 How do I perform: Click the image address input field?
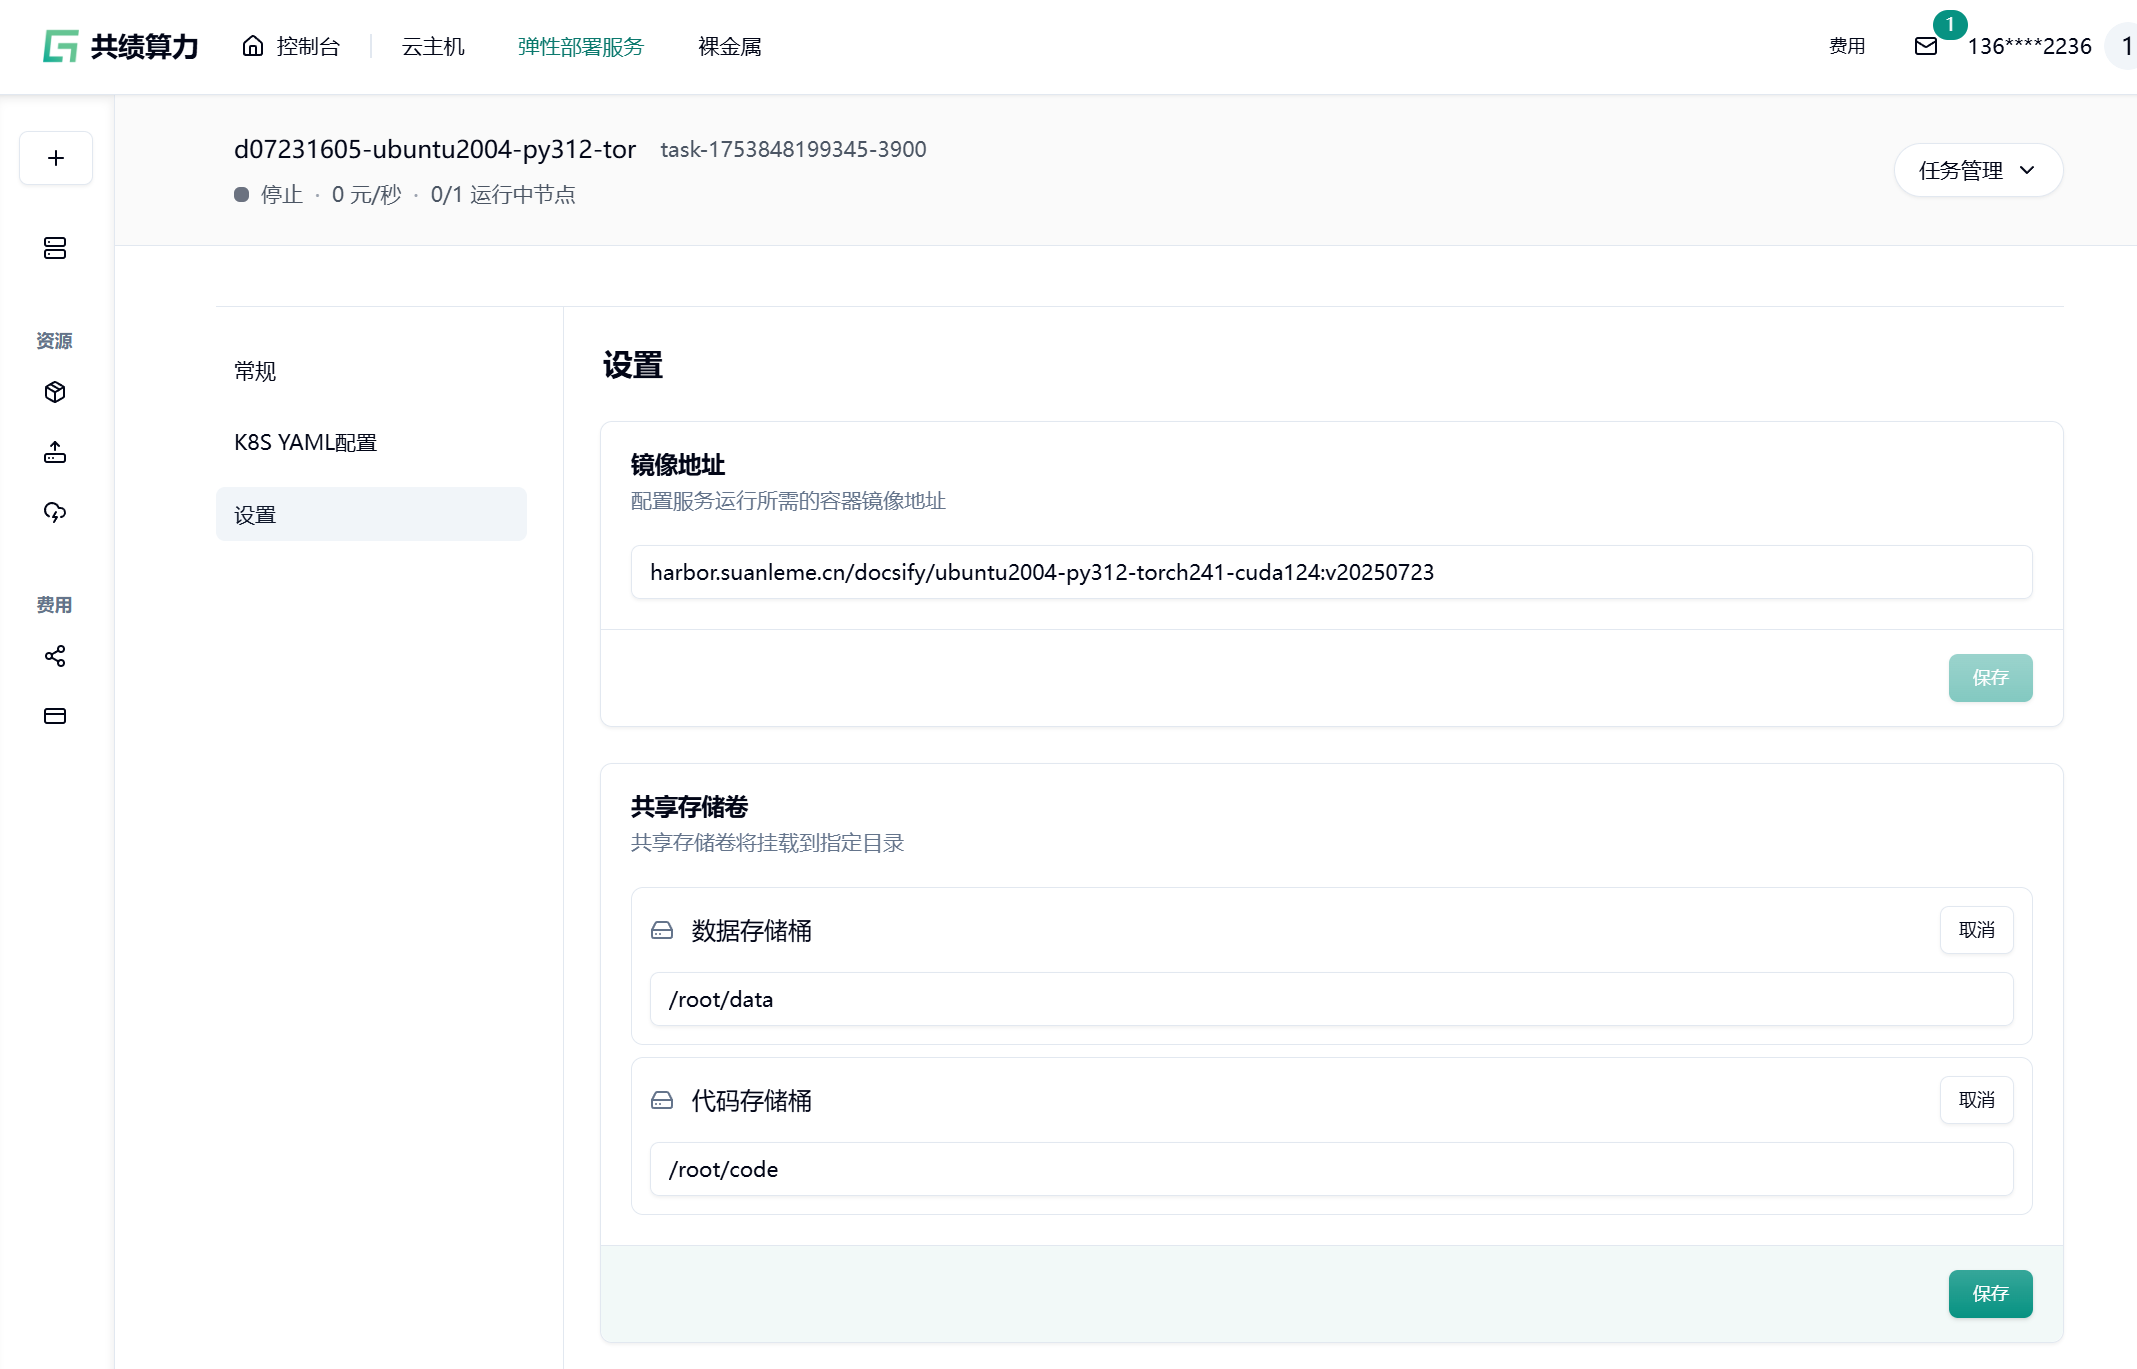click(1330, 572)
